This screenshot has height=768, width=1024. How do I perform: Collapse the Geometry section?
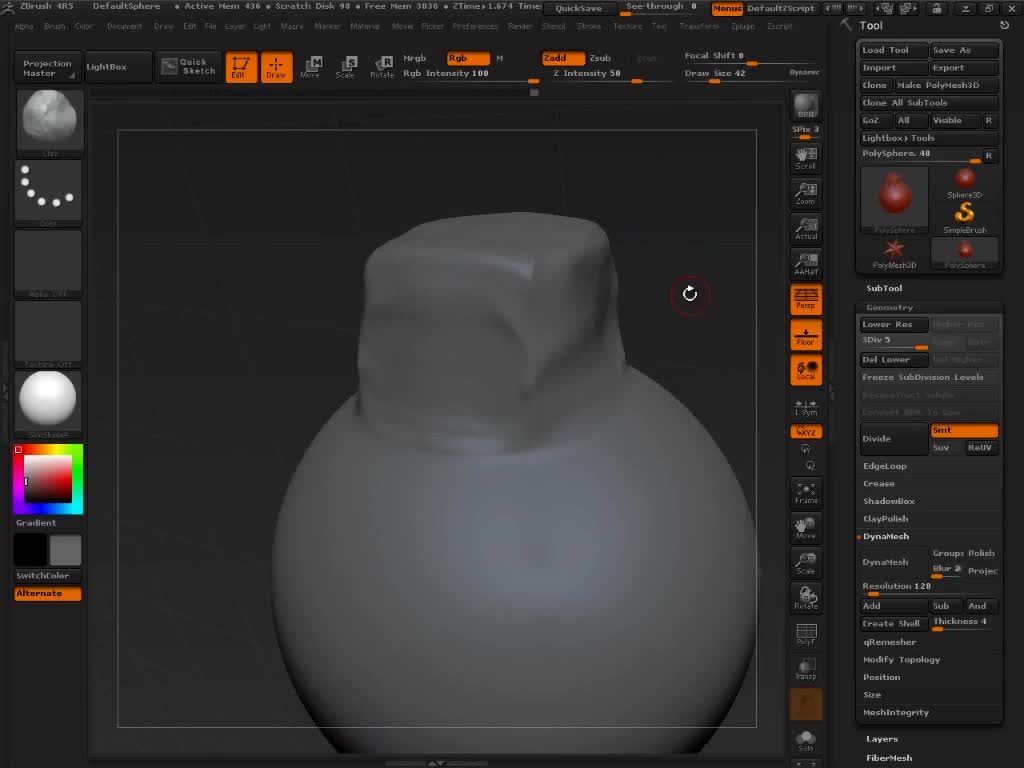tap(889, 308)
